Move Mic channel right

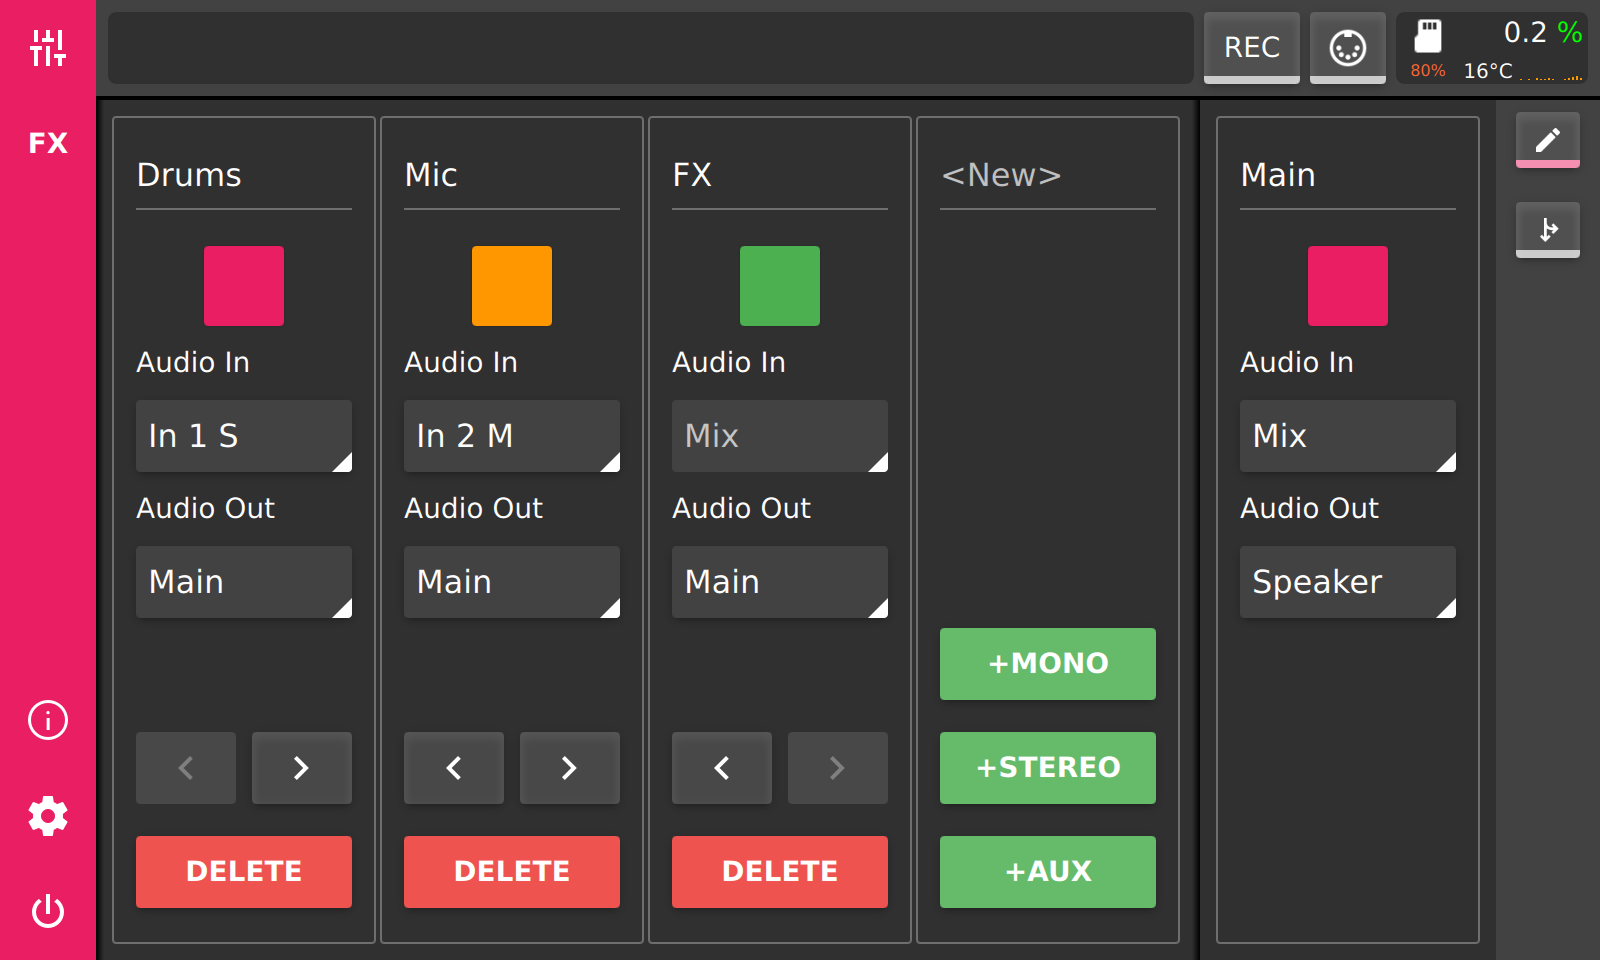570,768
